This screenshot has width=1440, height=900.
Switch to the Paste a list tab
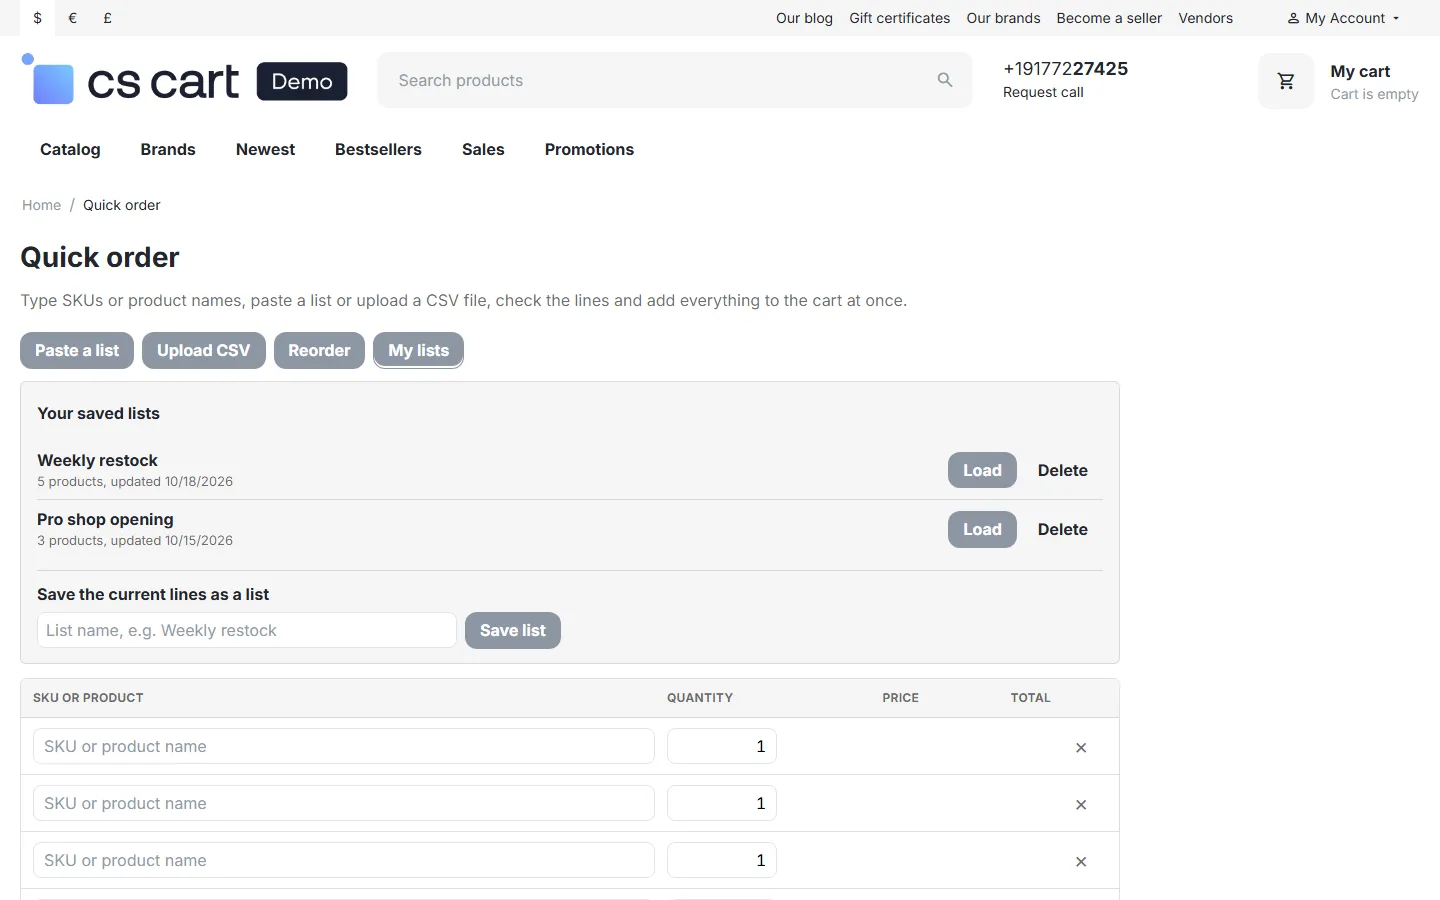point(77,350)
